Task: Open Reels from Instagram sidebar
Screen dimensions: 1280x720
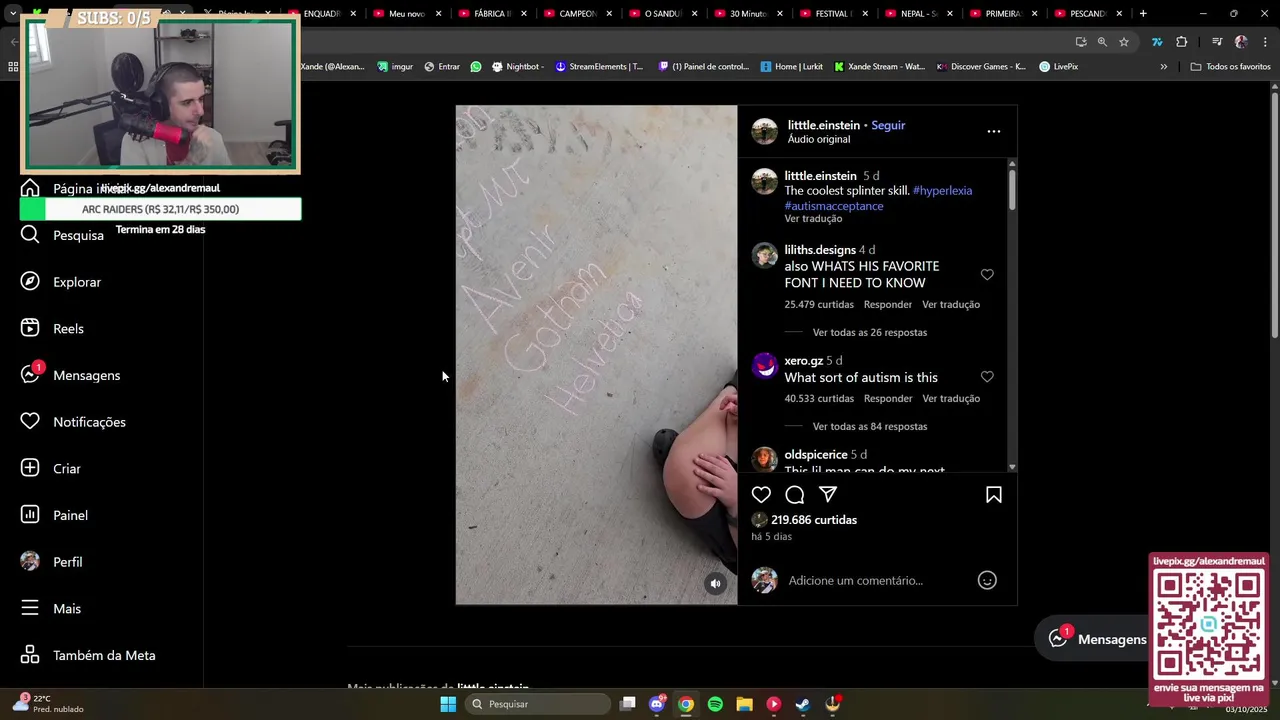Action: (x=54, y=328)
